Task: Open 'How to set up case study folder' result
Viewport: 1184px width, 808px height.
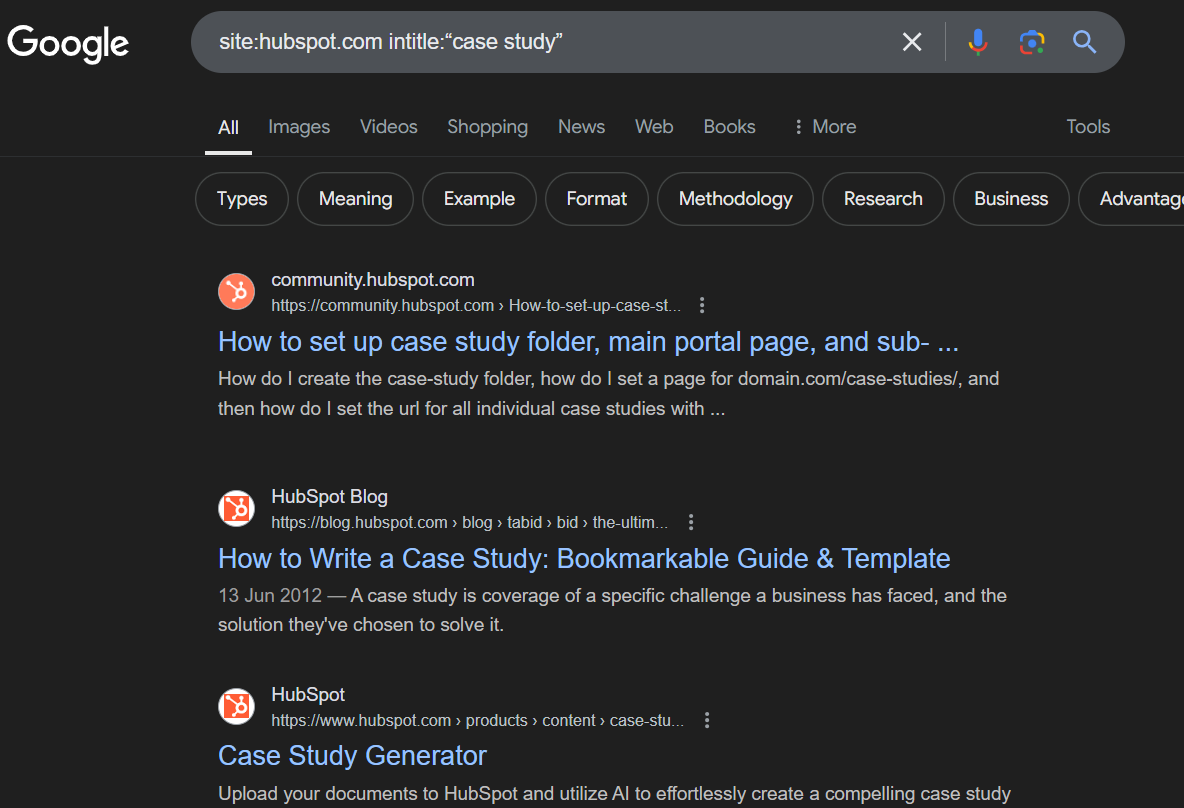Action: coord(588,342)
